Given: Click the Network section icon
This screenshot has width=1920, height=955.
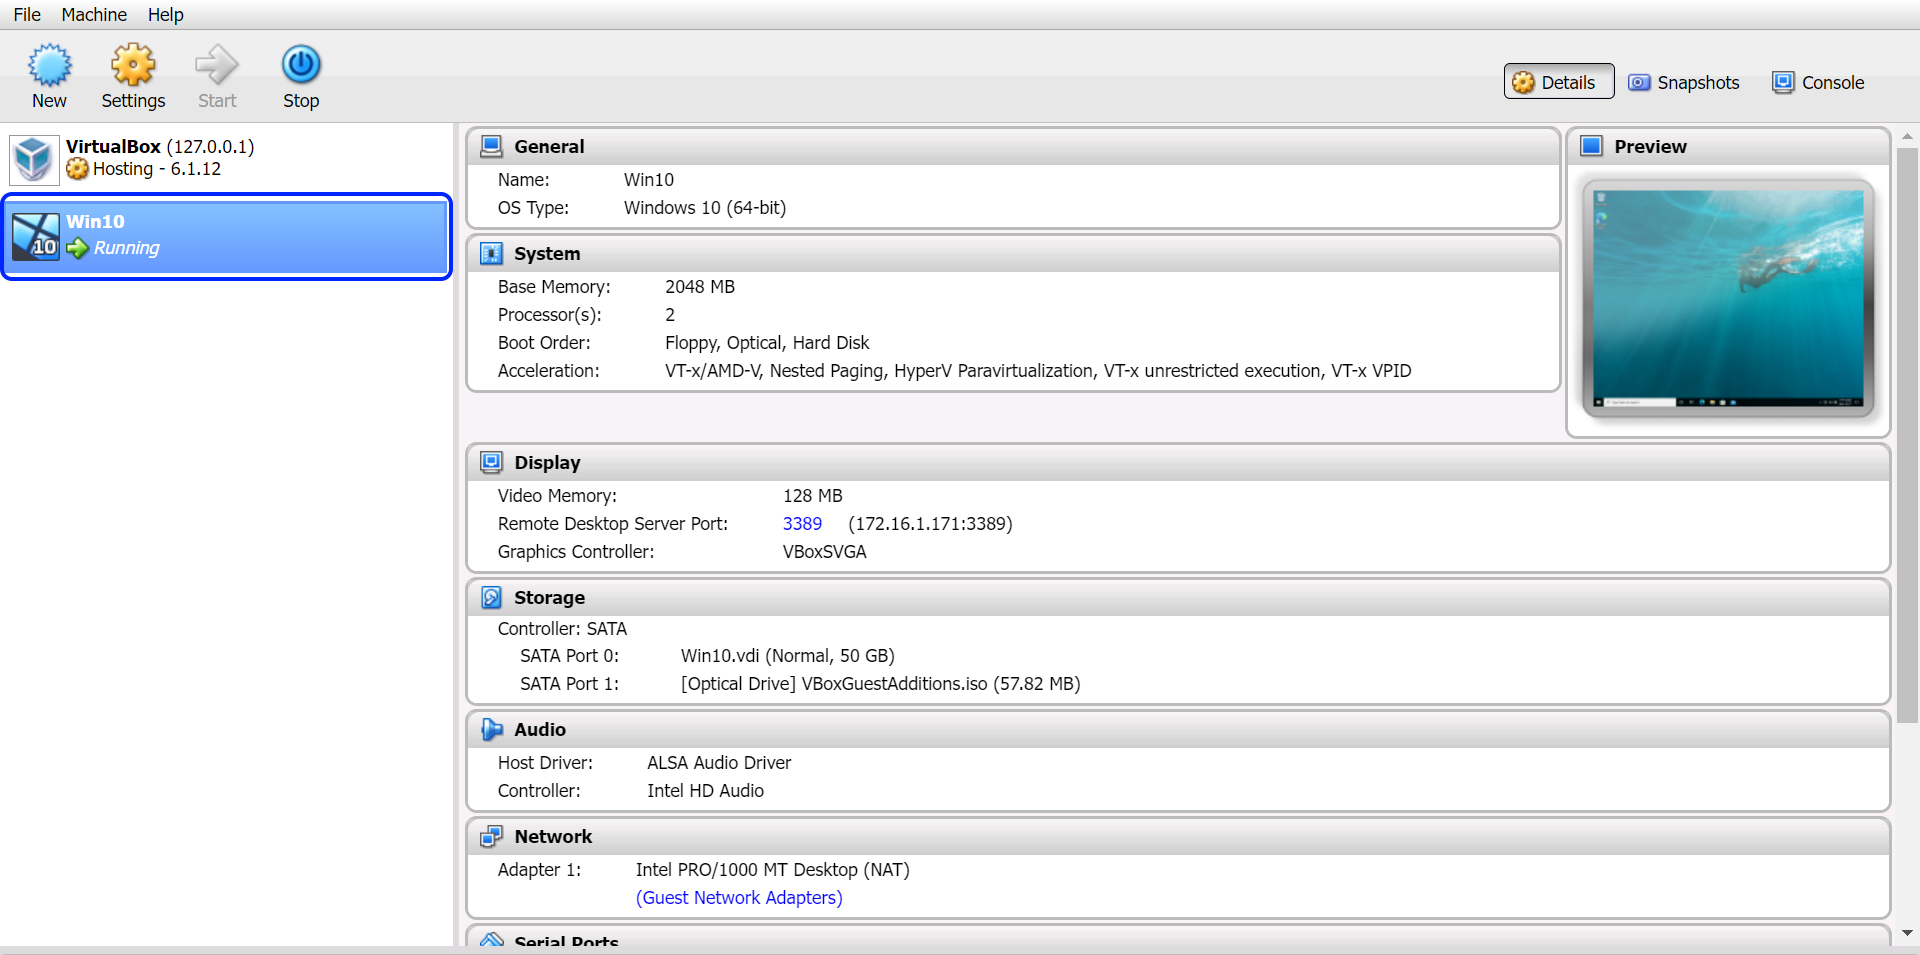Looking at the screenshot, I should [x=491, y=836].
